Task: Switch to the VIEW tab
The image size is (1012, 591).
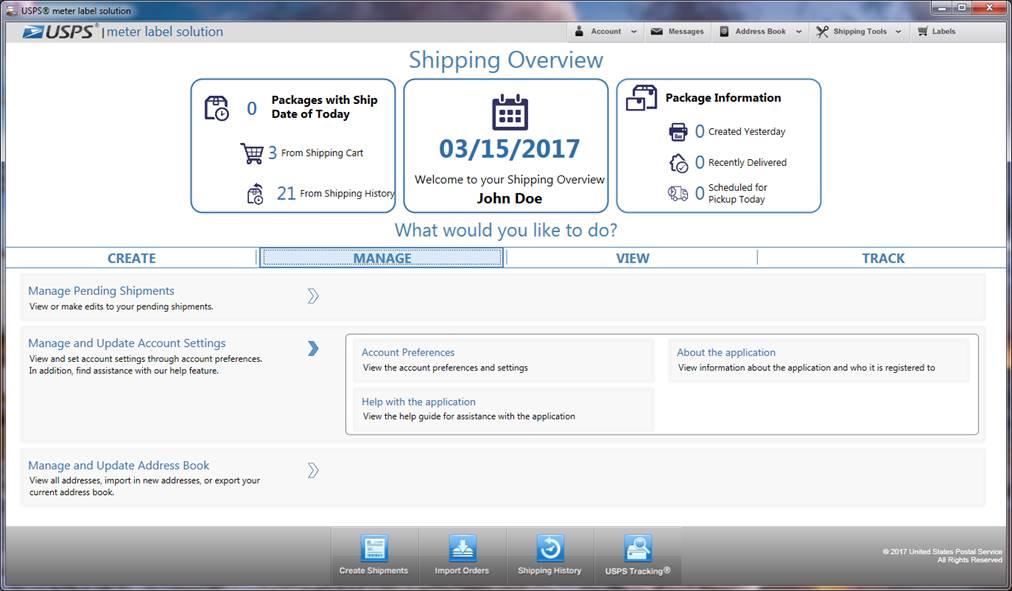Action: [x=632, y=258]
